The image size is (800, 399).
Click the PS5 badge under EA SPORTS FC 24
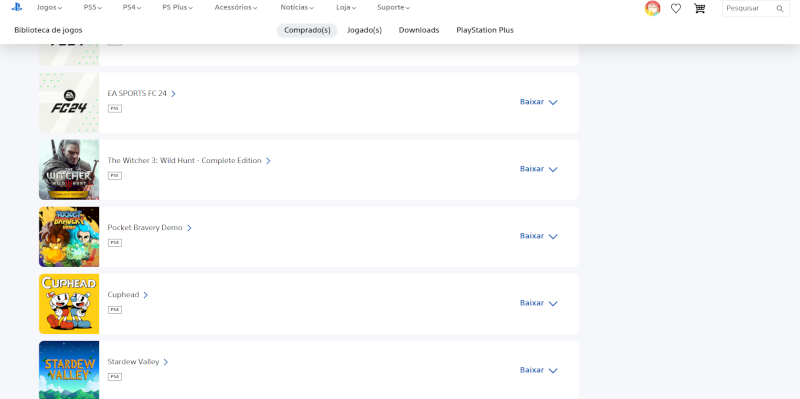point(115,109)
